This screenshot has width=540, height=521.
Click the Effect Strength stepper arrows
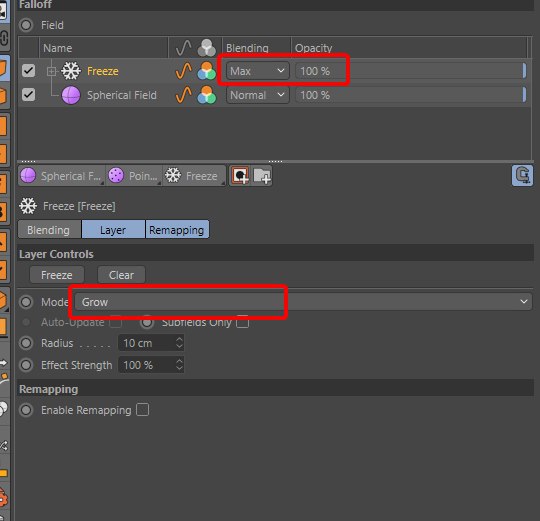click(179, 365)
